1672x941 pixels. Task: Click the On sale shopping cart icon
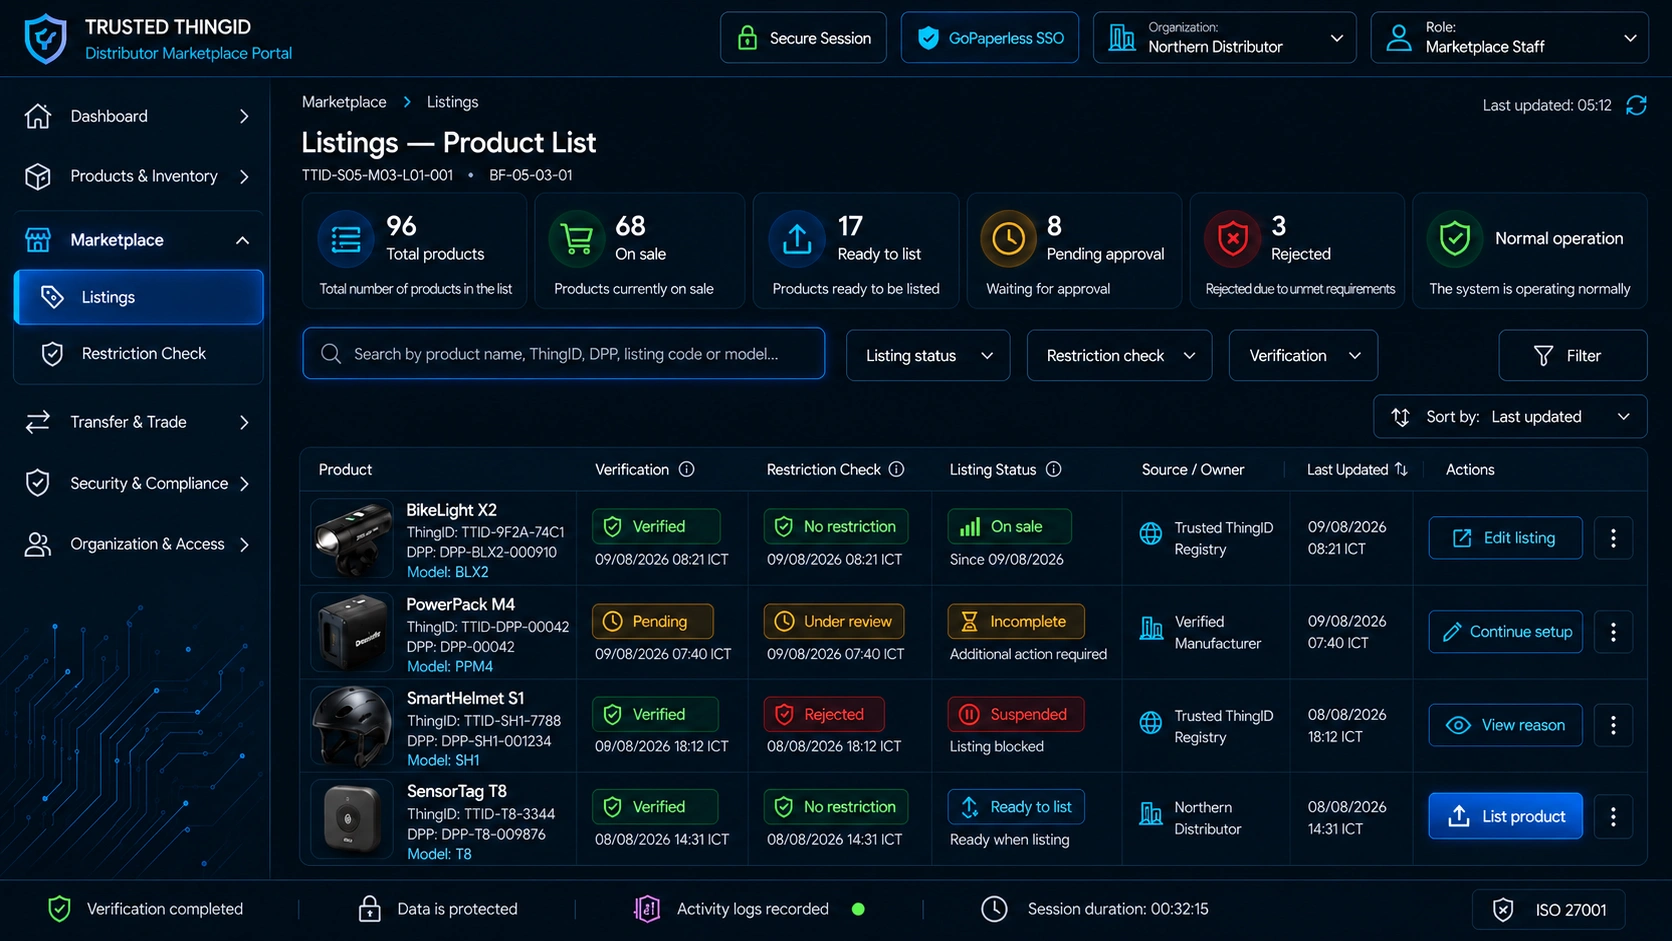(577, 240)
